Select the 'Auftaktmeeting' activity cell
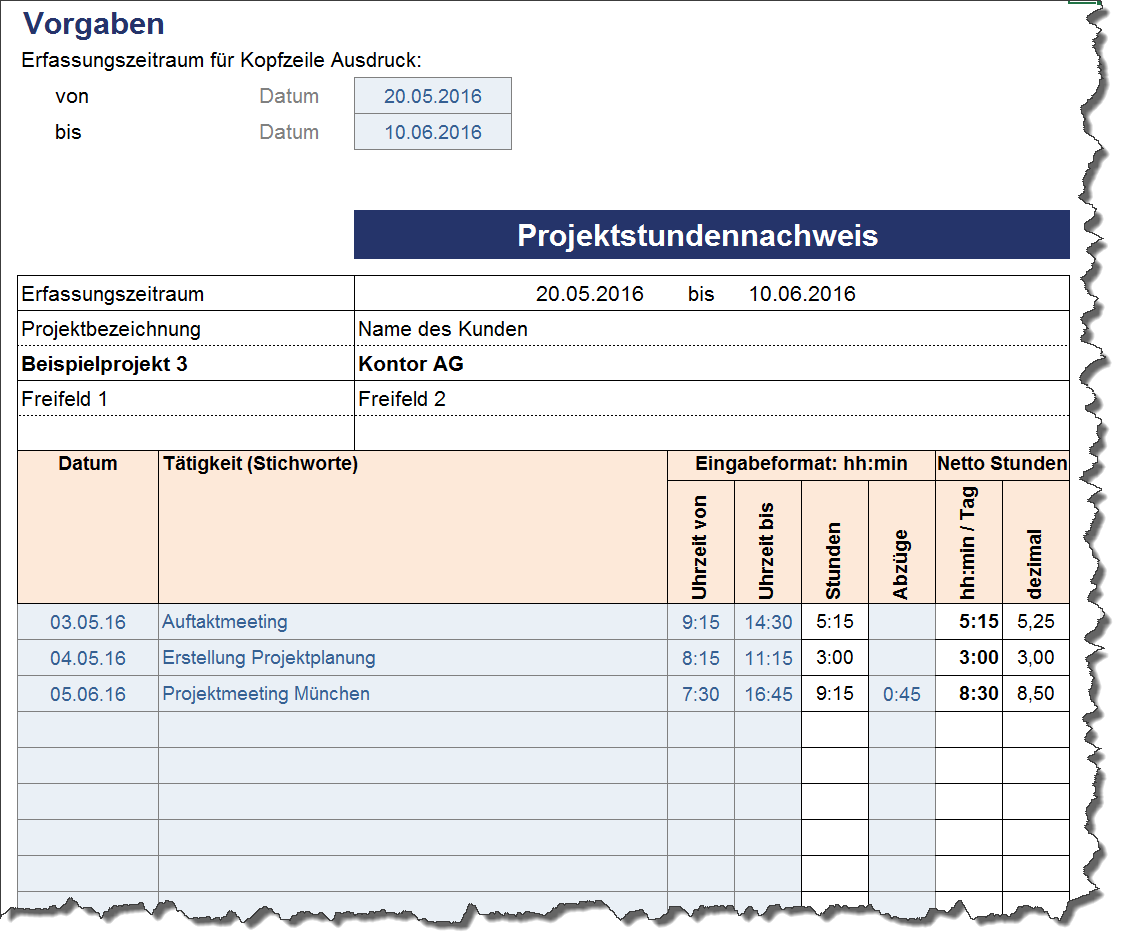The width and height of the screenshot is (1125, 944). coord(413,622)
